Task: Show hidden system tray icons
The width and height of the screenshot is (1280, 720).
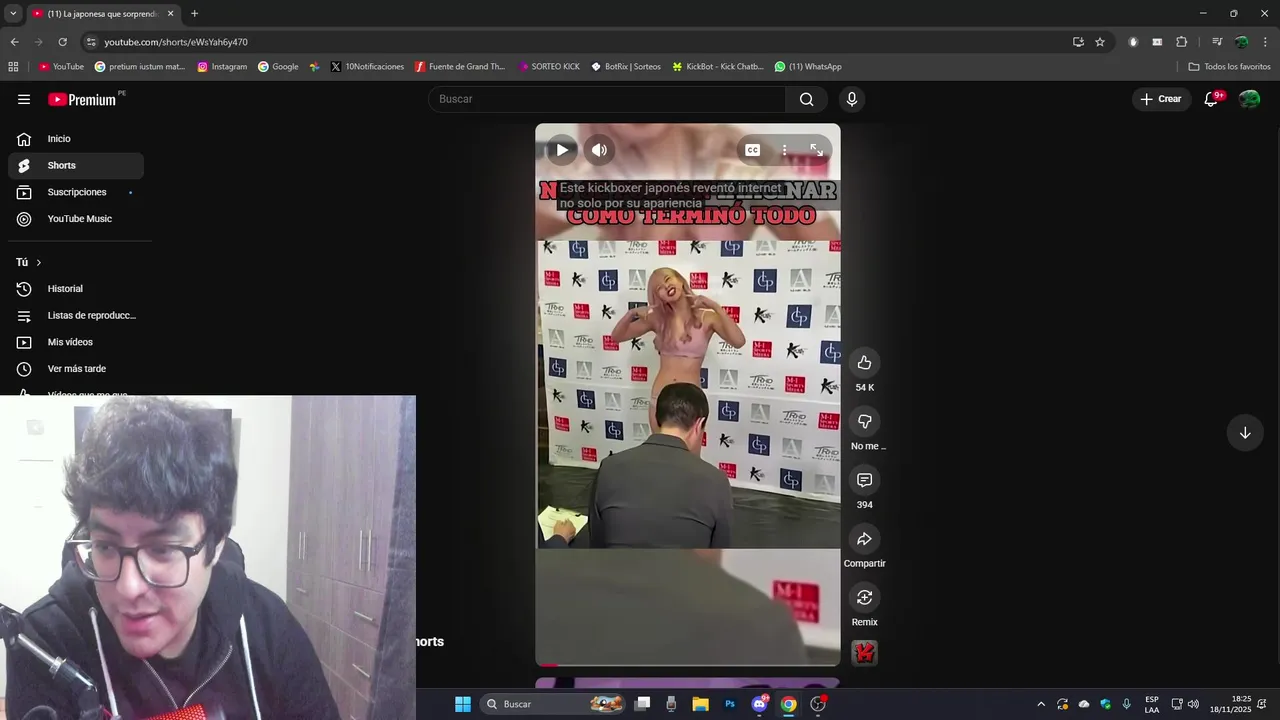Action: tap(1041, 704)
